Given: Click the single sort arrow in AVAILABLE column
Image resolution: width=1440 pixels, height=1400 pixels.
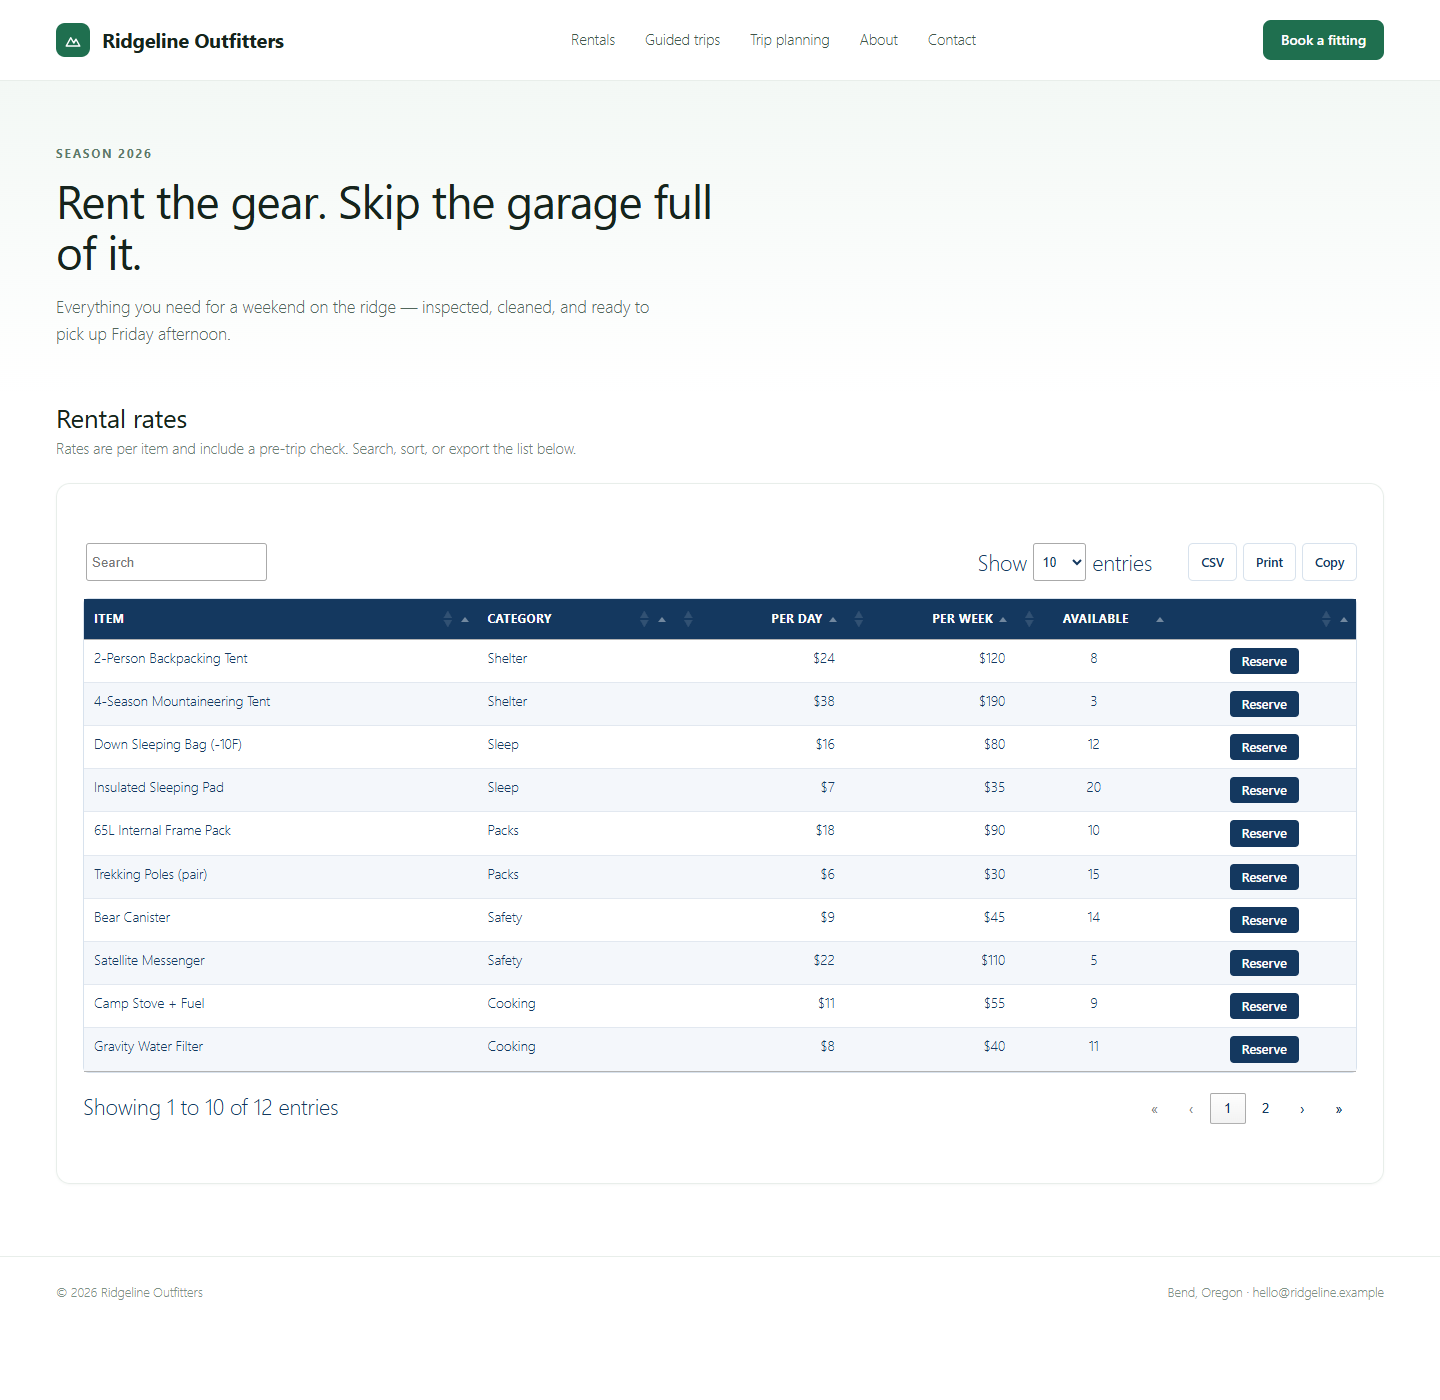Looking at the screenshot, I should (x=1160, y=619).
